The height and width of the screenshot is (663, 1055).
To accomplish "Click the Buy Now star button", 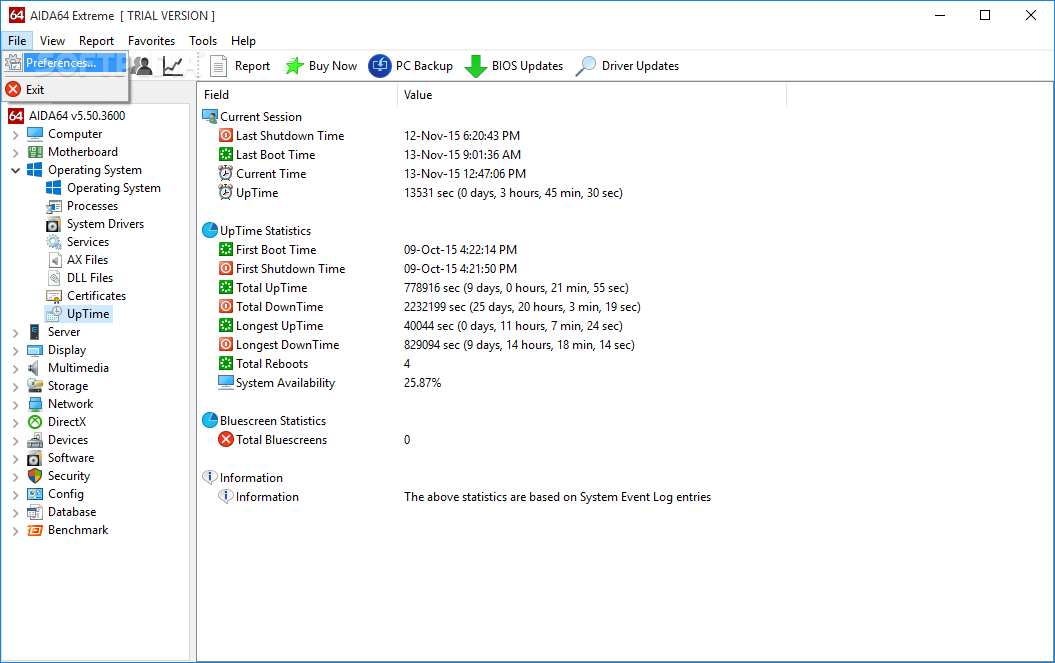I will pyautogui.click(x=320, y=66).
